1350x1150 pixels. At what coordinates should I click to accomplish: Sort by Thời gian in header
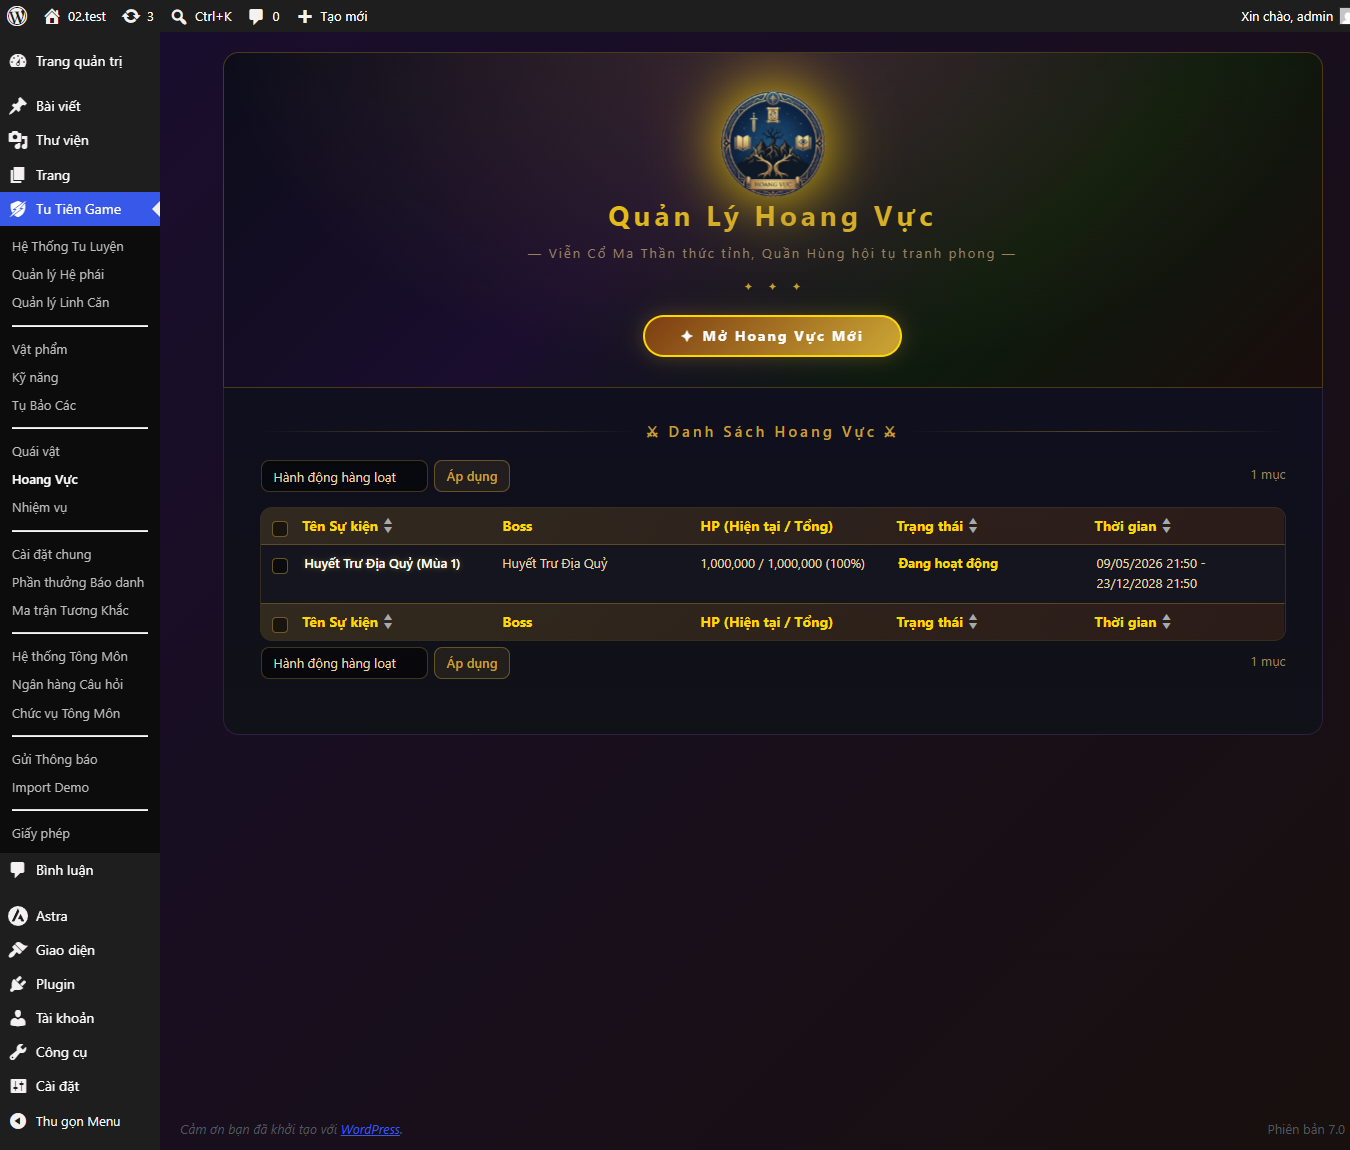coord(1133,526)
